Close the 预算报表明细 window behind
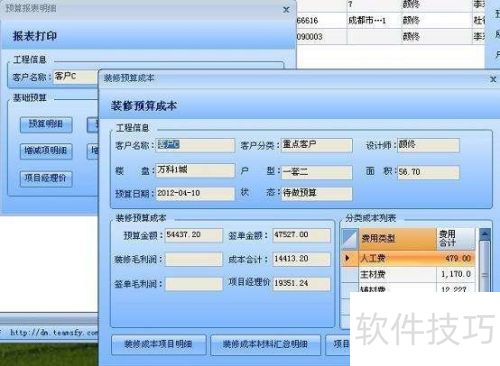The width and height of the screenshot is (500, 366). coord(286,10)
